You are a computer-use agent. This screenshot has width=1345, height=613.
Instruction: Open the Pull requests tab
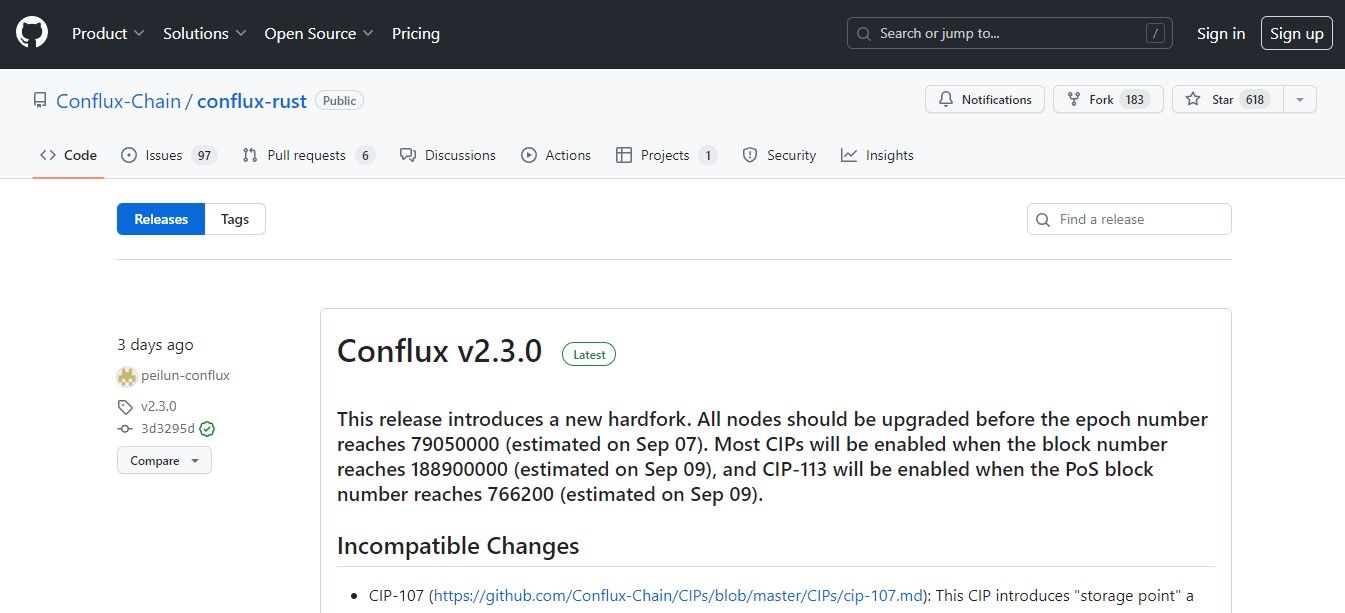(308, 155)
